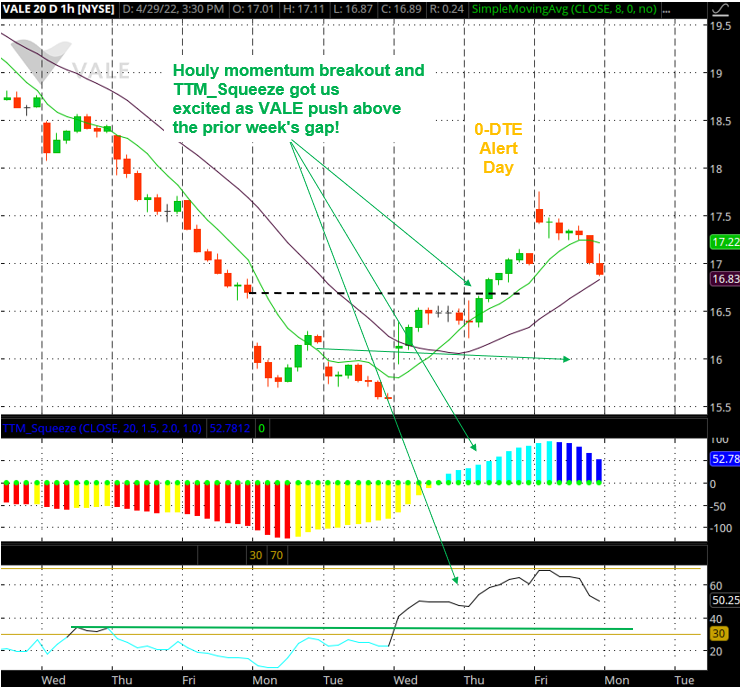
Task: Click the 18.5 price axis label
Action: pos(721,121)
